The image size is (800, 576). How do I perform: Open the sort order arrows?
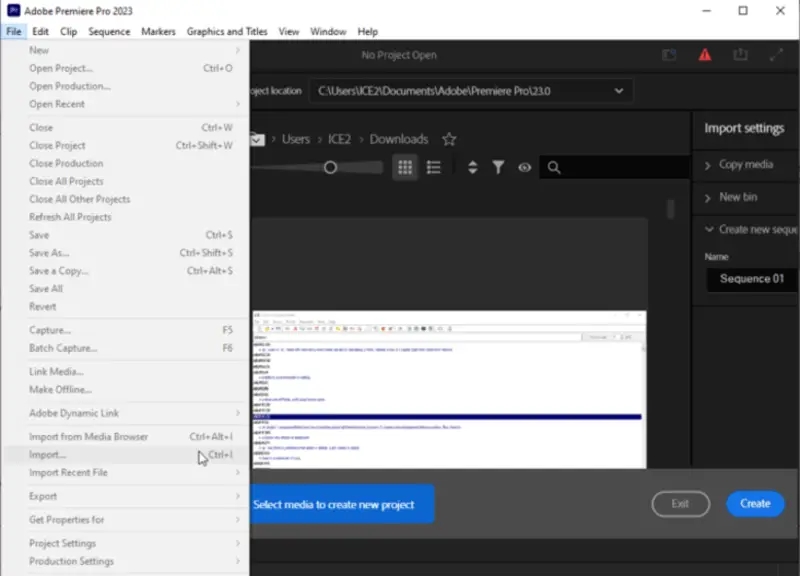click(472, 167)
